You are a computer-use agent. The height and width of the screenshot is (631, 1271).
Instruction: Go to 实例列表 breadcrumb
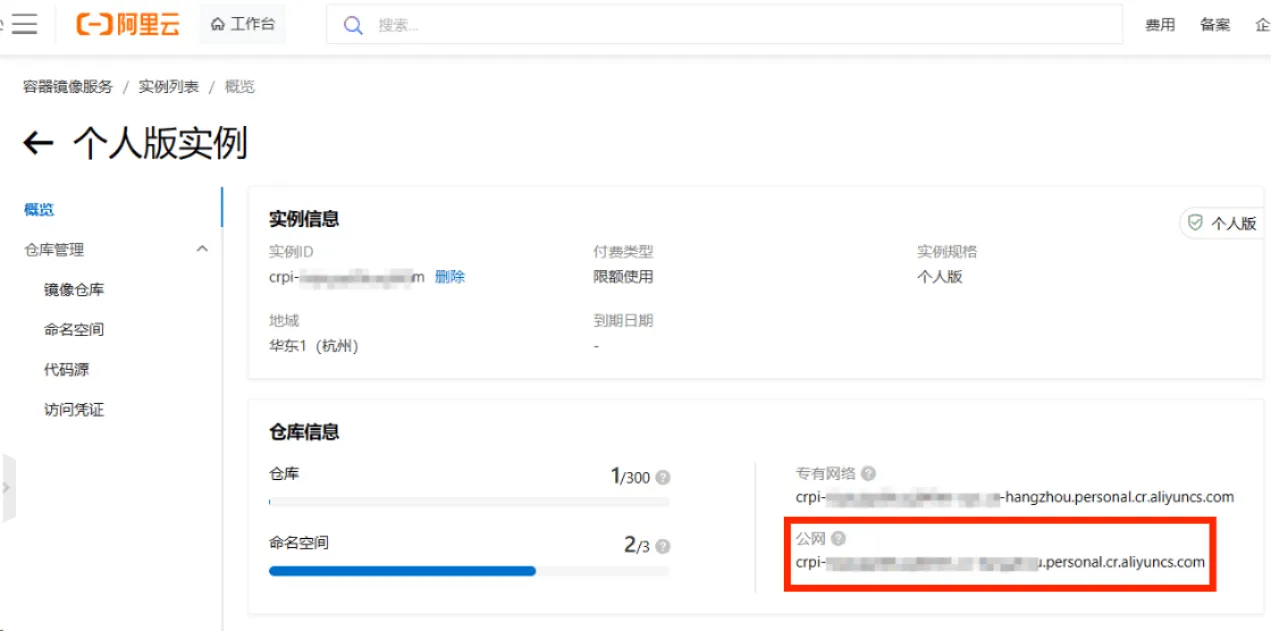[x=168, y=87]
